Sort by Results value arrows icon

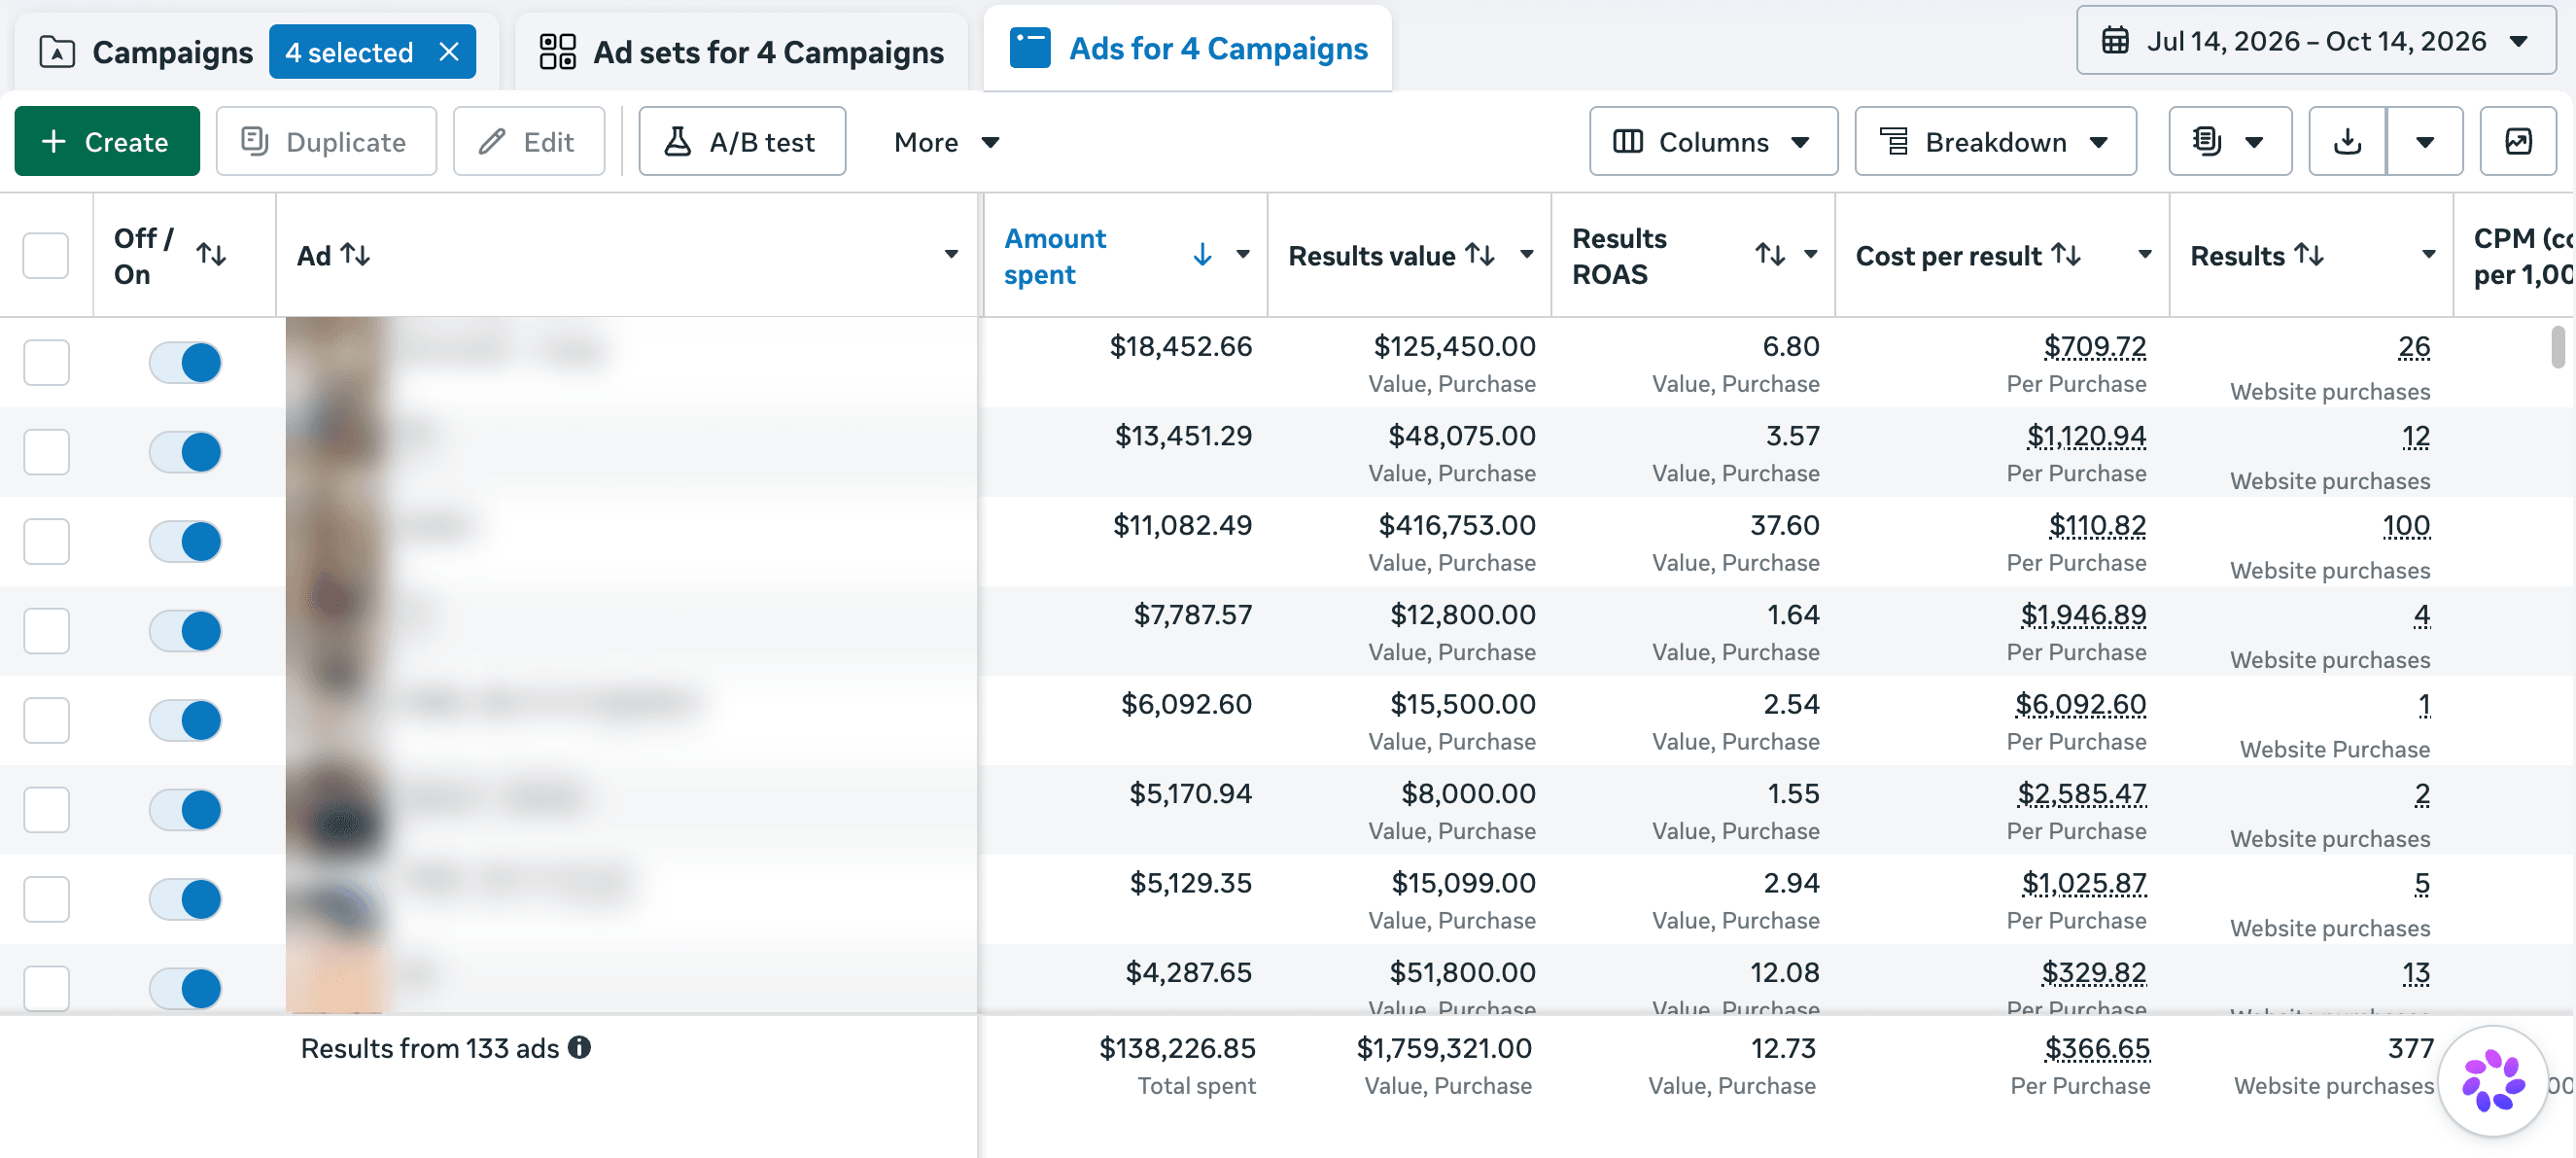[1480, 255]
